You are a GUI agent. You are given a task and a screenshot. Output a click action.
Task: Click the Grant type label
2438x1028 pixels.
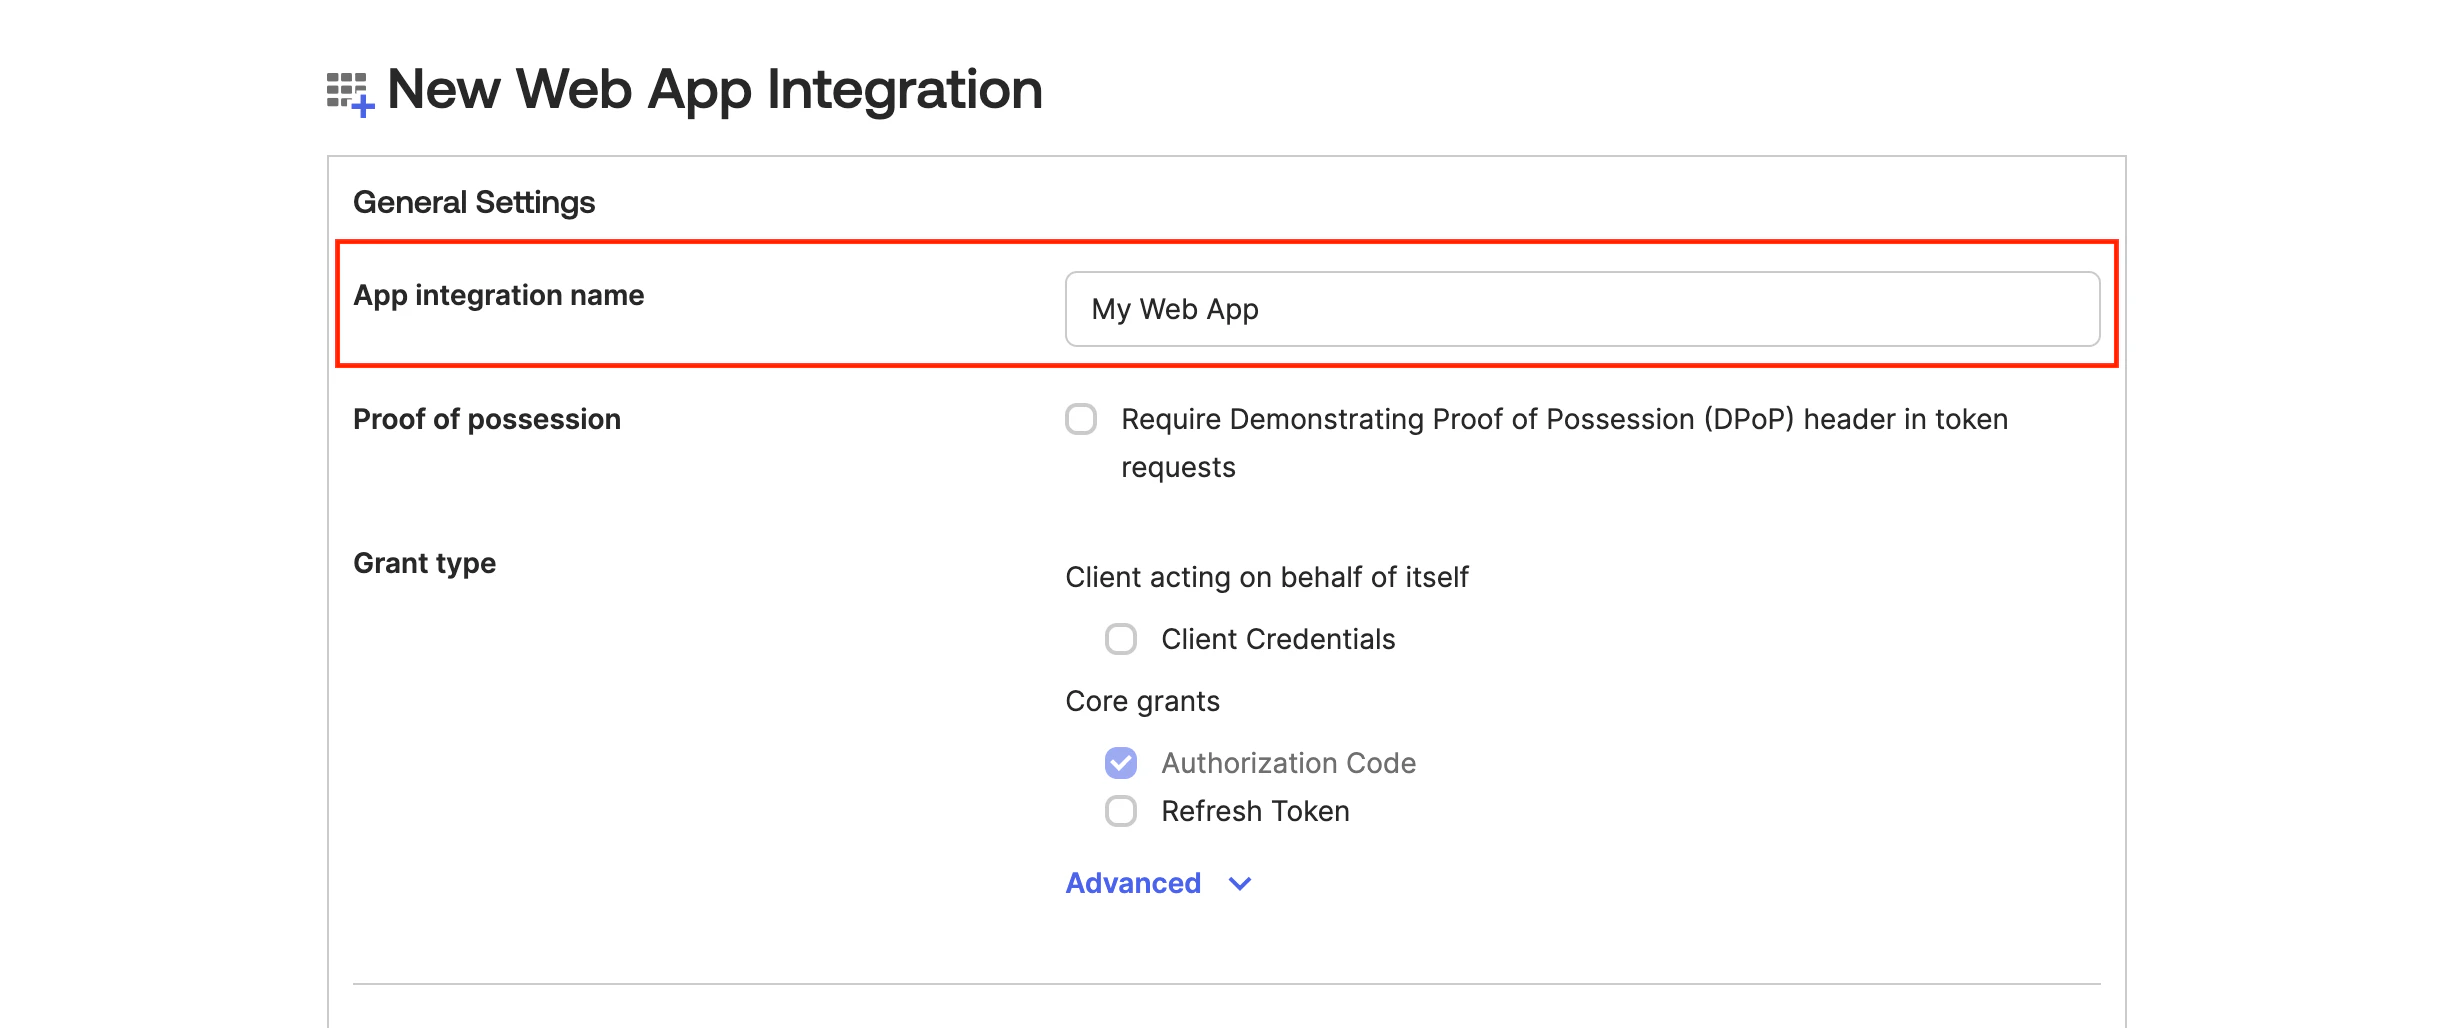(x=424, y=563)
